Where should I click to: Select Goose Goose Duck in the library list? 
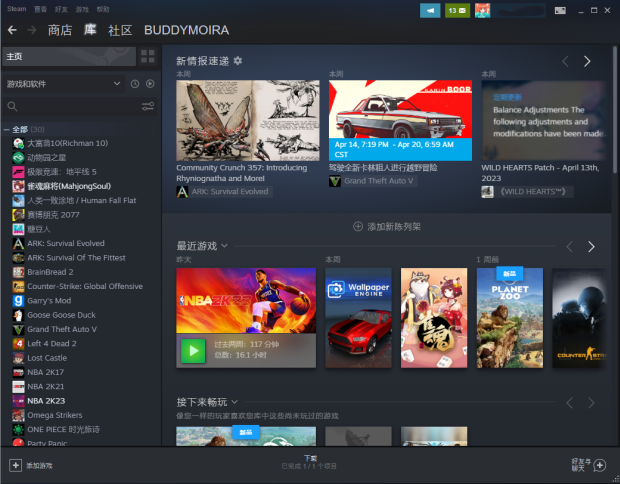(61, 315)
